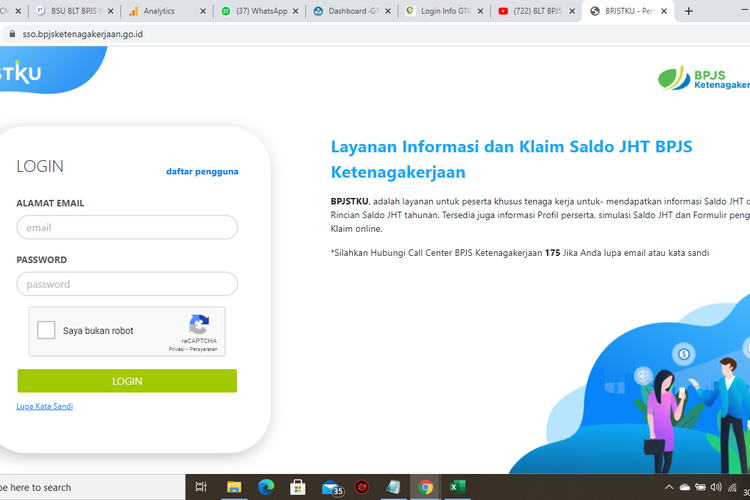Screen dimensions: 750x500
Task: Open the daftar pengguna link
Action: click(x=202, y=171)
